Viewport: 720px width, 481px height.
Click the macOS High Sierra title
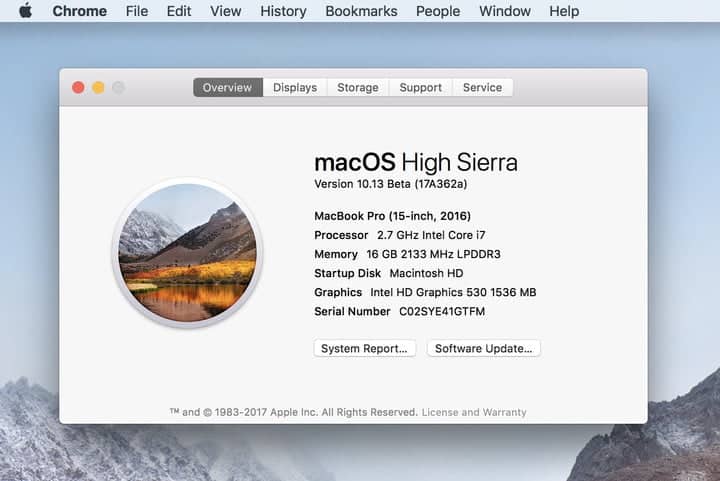click(416, 162)
